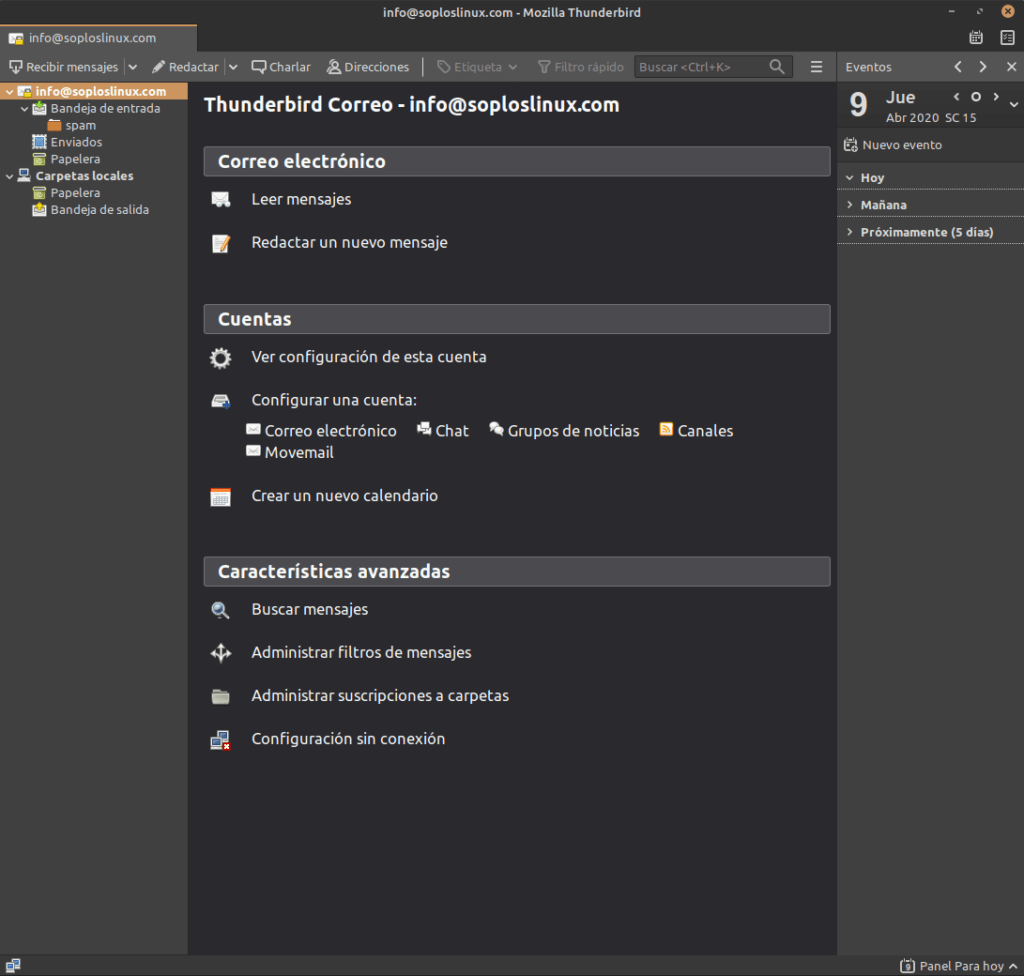The width and height of the screenshot is (1024, 976).
Task: Toggle the Panel Para hoy button
Action: click(x=959, y=966)
